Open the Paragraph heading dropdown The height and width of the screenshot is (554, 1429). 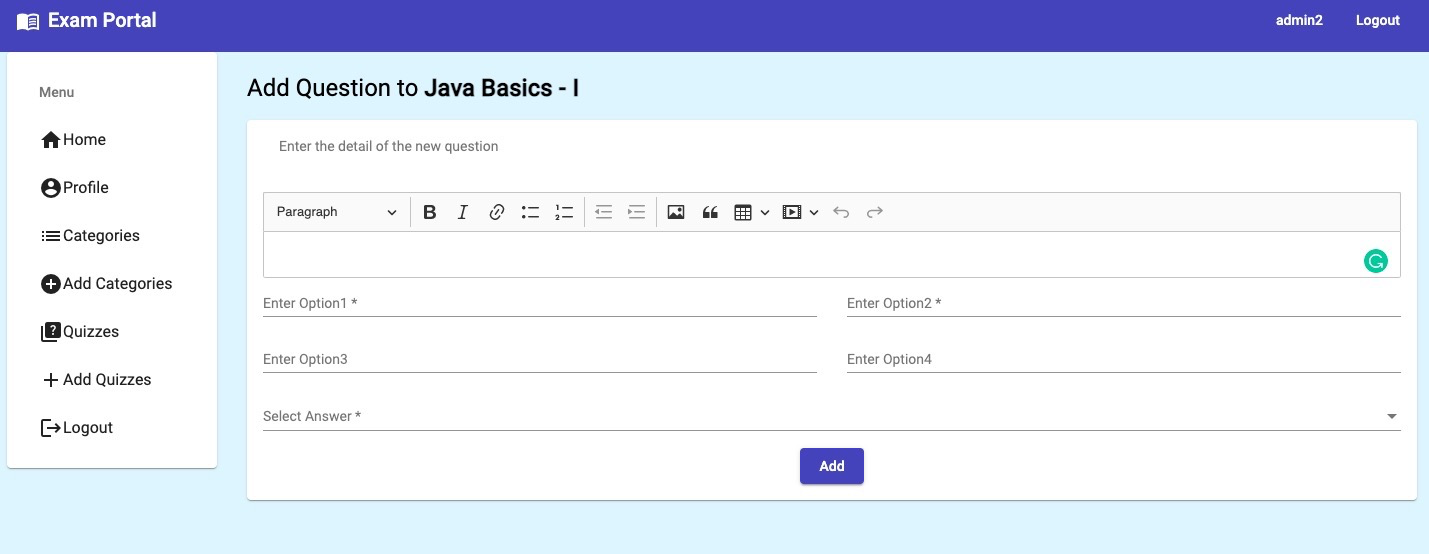tap(337, 212)
